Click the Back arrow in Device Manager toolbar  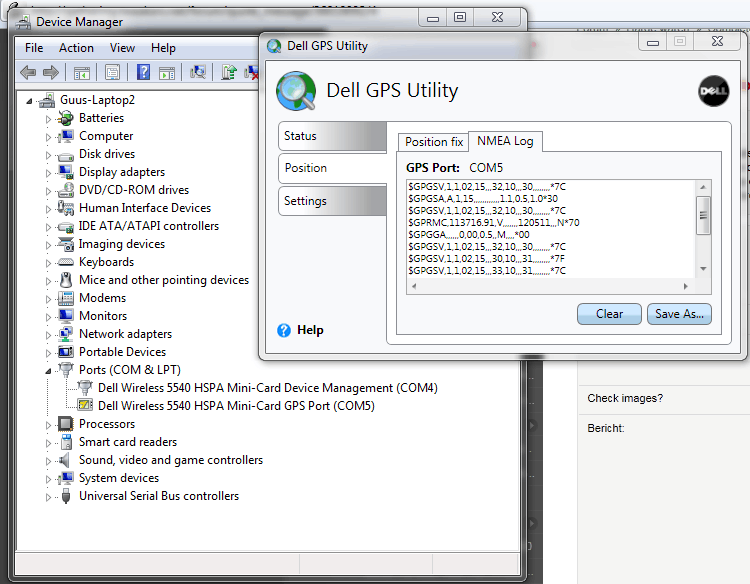[28, 73]
